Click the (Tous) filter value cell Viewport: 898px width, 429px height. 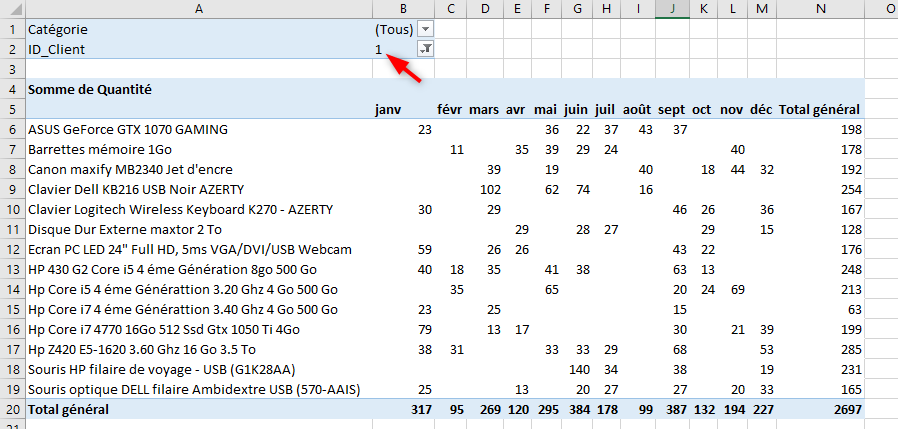coord(395,29)
